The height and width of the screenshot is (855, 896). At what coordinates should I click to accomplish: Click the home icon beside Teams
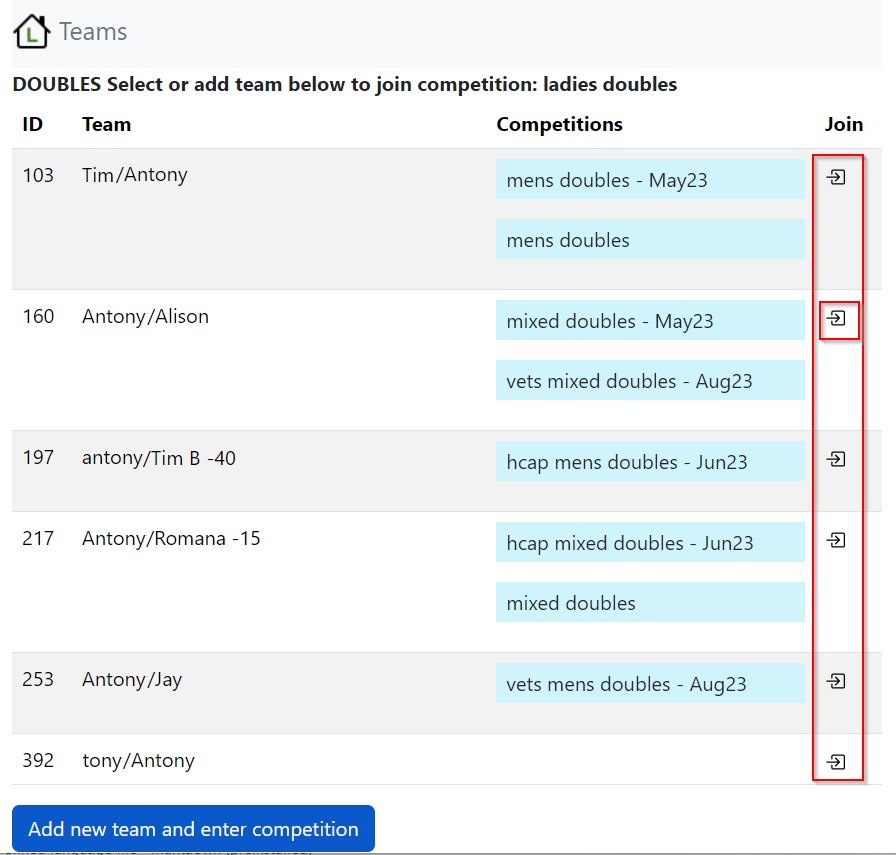pyautogui.click(x=31, y=31)
